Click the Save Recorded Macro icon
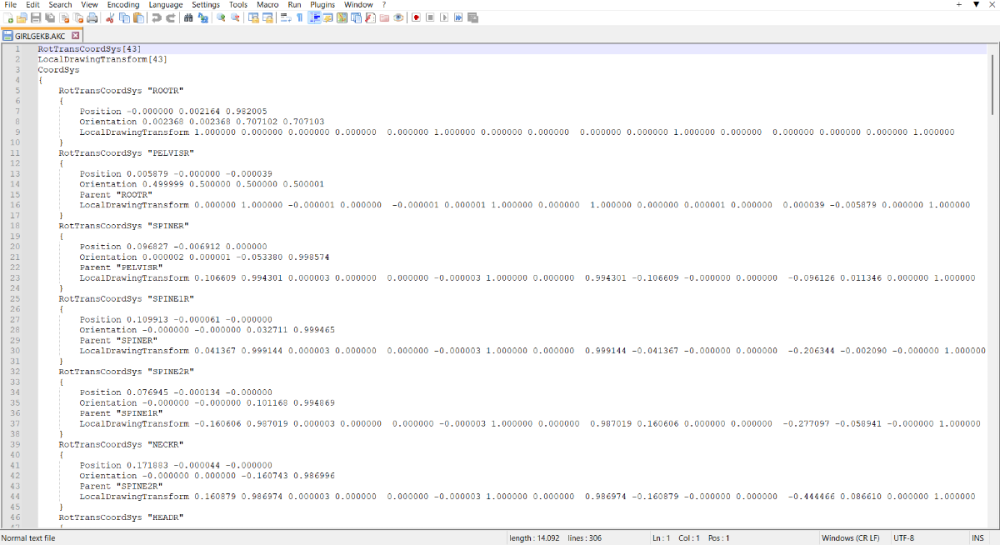The width and height of the screenshot is (1000, 545). 473,18
